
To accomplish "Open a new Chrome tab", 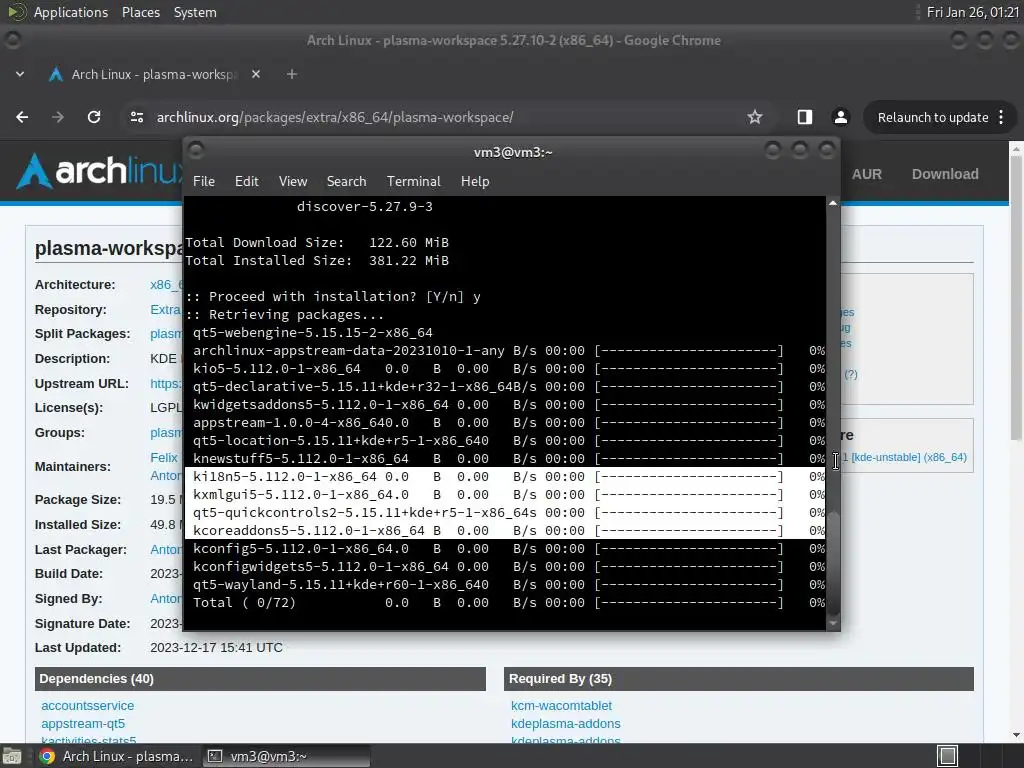I will pos(292,74).
